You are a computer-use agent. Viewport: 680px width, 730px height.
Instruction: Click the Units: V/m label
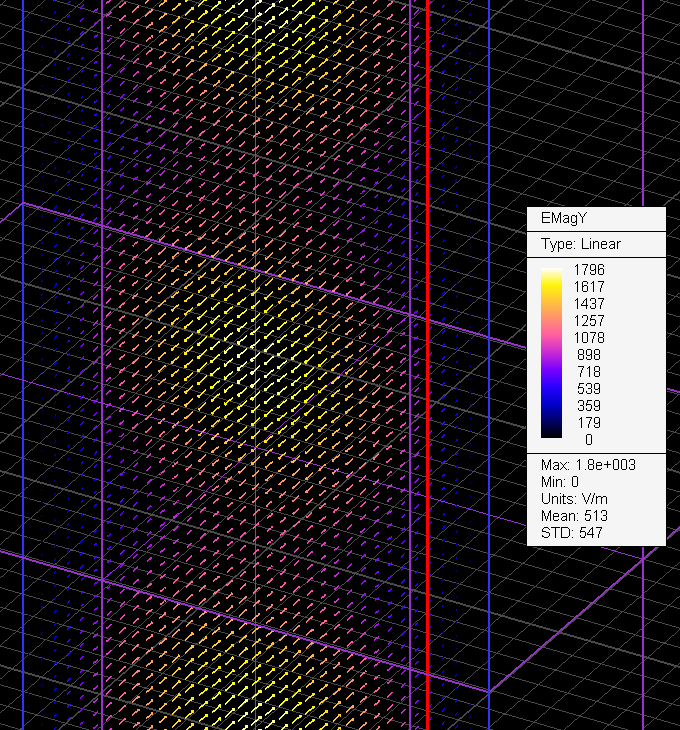(x=572, y=499)
